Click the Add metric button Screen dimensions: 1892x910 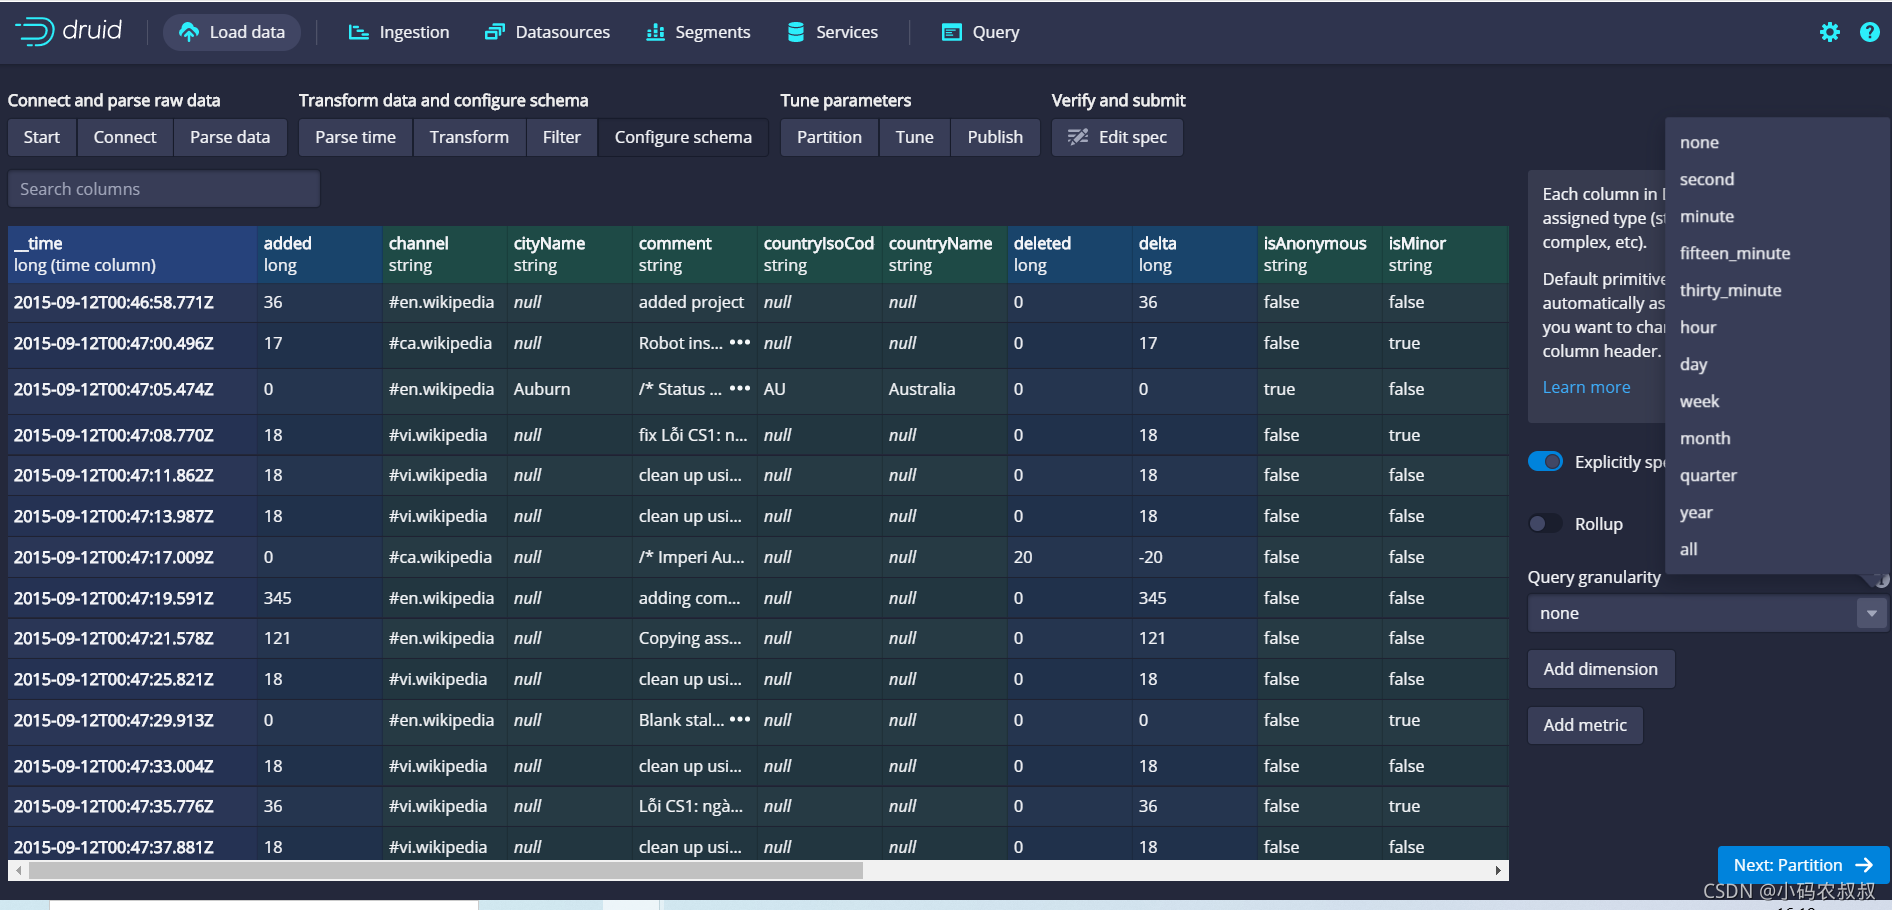point(1585,725)
